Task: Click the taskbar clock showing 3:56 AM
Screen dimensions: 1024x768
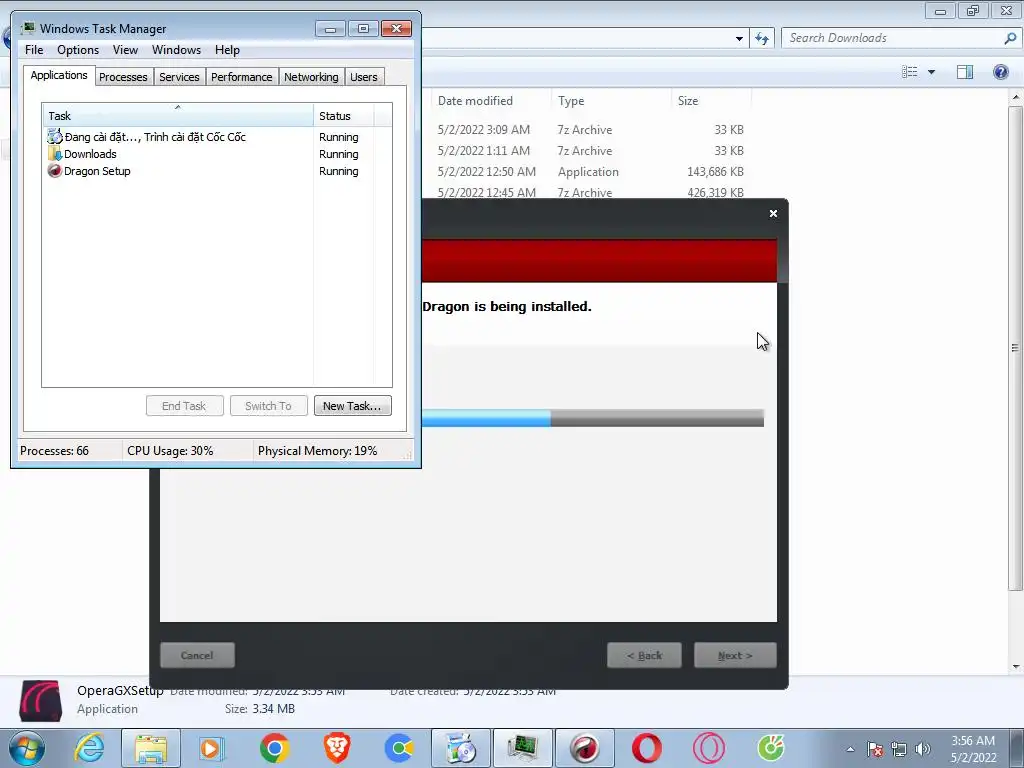Action: coord(973,749)
